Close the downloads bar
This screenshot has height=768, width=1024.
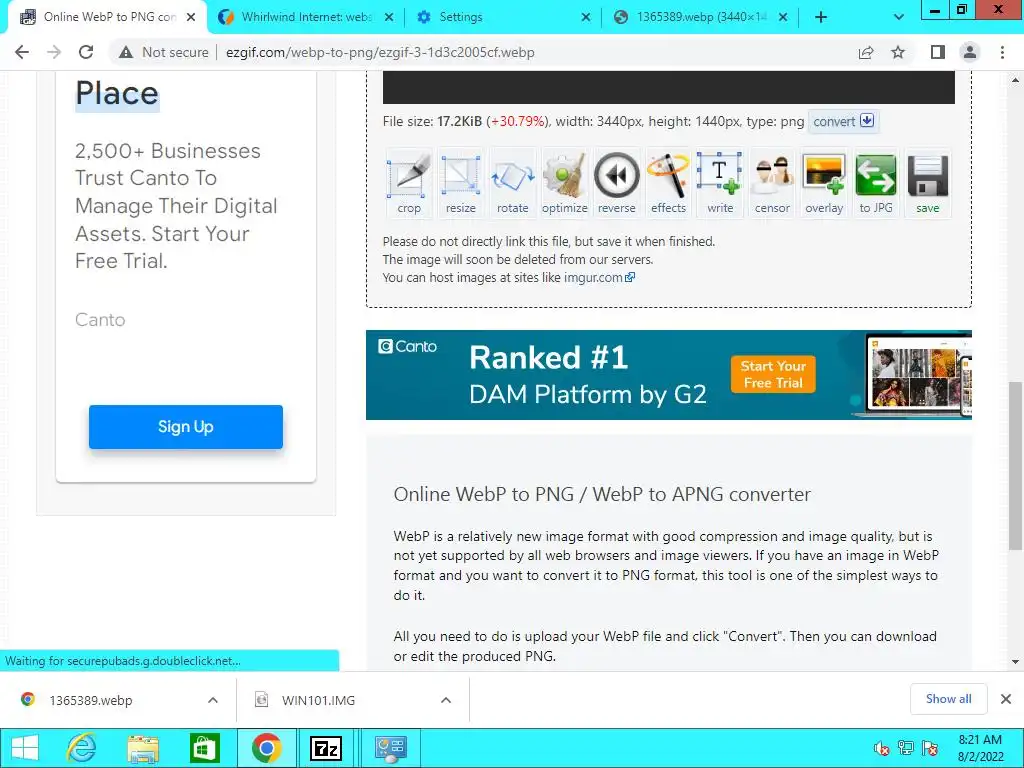(x=1006, y=699)
